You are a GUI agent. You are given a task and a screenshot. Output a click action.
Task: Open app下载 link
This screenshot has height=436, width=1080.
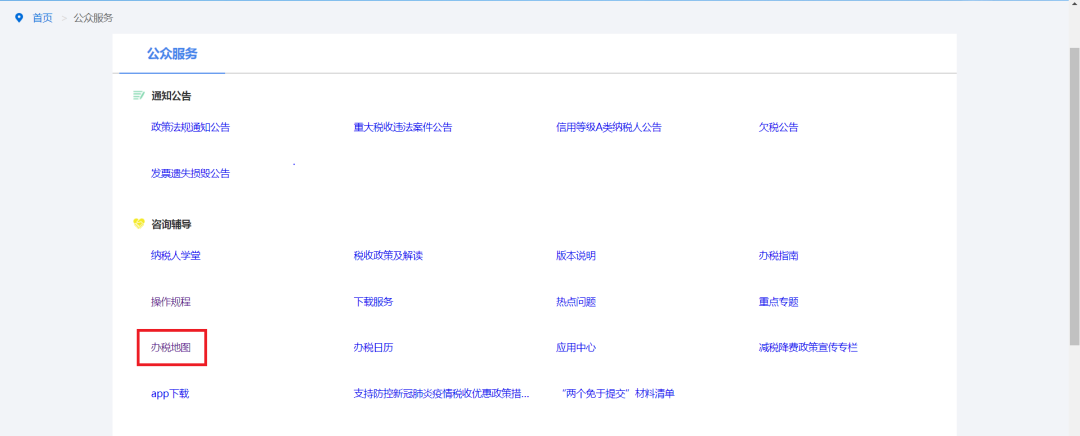point(170,394)
